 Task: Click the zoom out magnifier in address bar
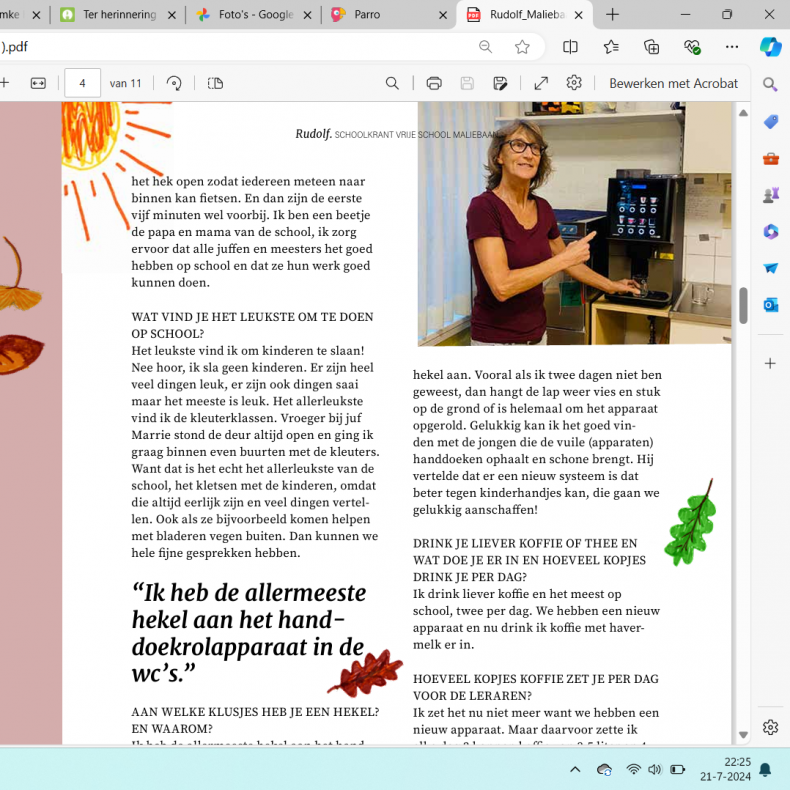pos(485,47)
